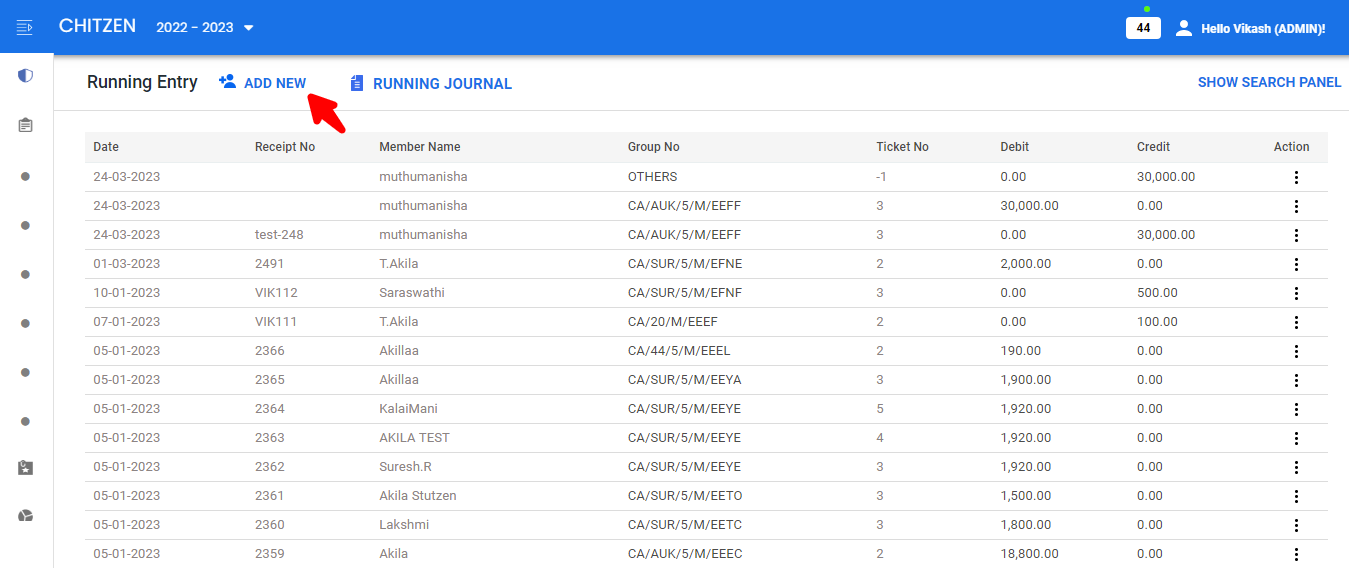Select Hello Vikash (ADMIN) user menu
The image size is (1349, 568).
(1262, 29)
